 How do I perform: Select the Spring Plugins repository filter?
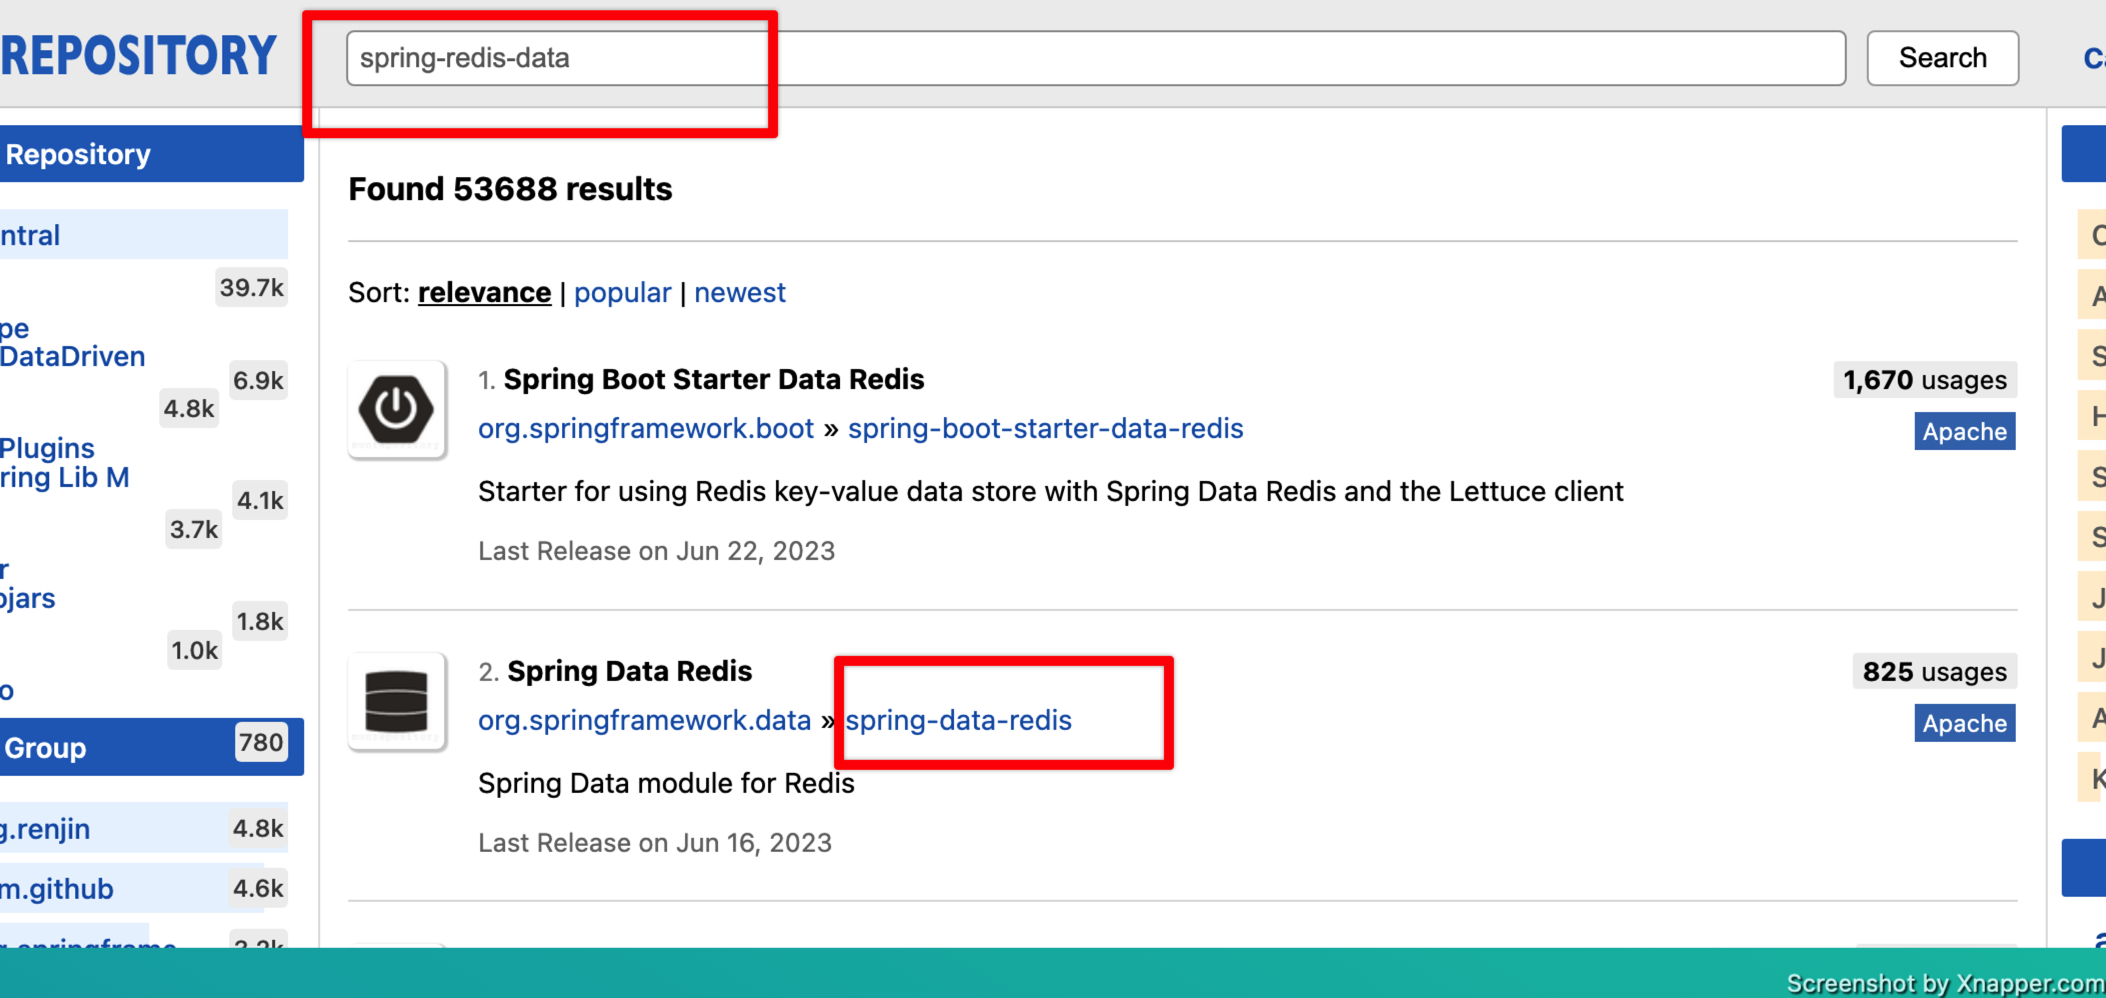point(47,448)
